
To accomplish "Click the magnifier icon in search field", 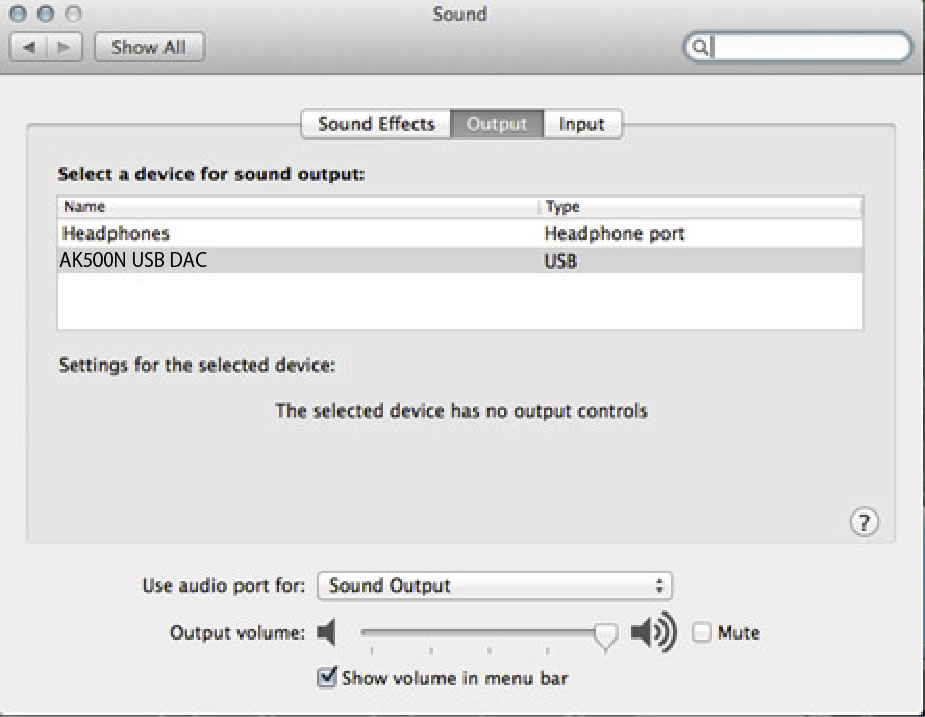I will [699, 47].
